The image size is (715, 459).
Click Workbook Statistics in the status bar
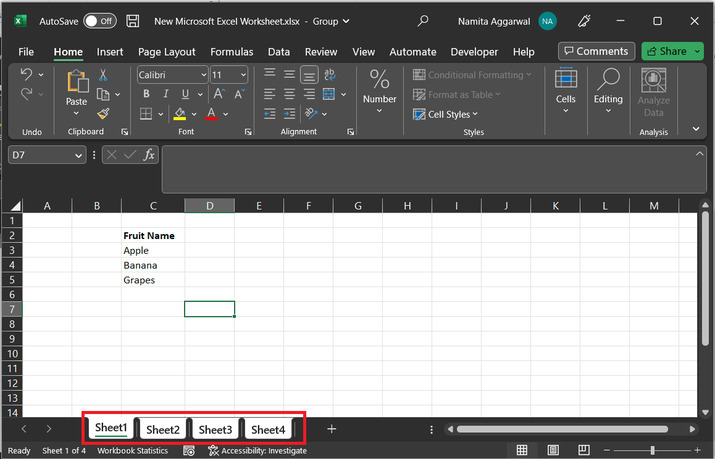click(x=132, y=451)
